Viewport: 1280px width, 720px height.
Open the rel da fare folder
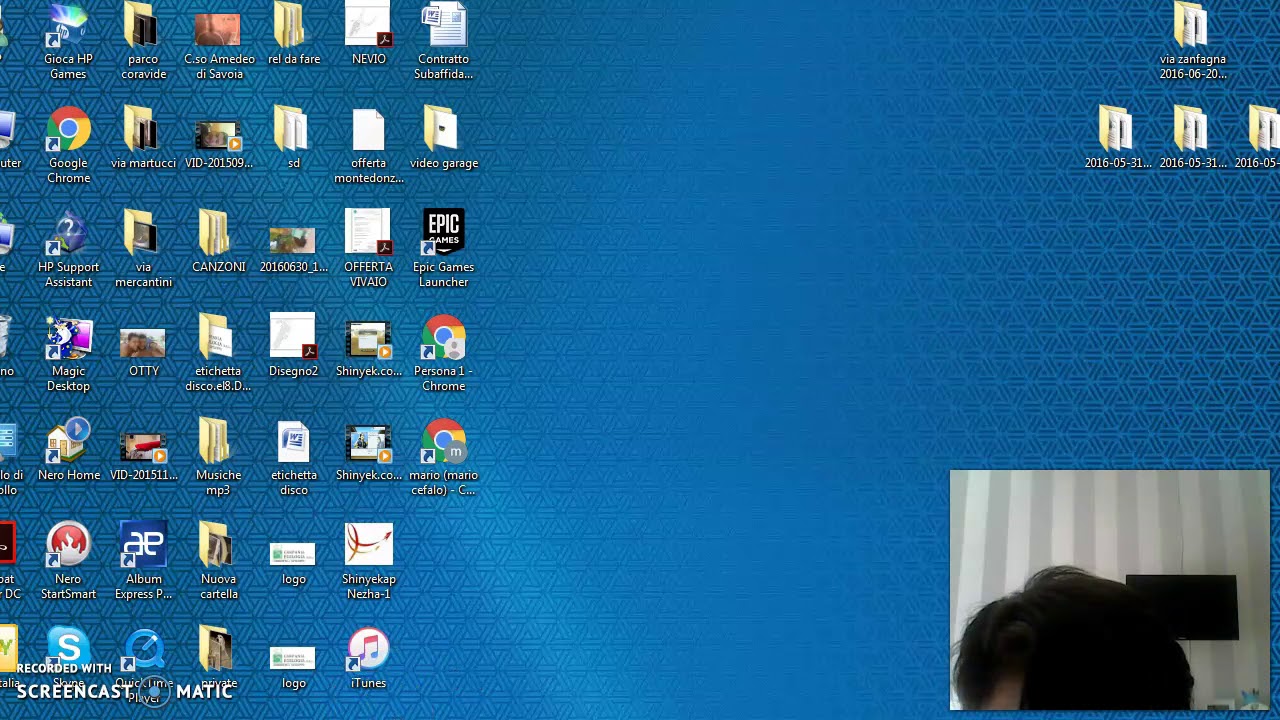[294, 35]
